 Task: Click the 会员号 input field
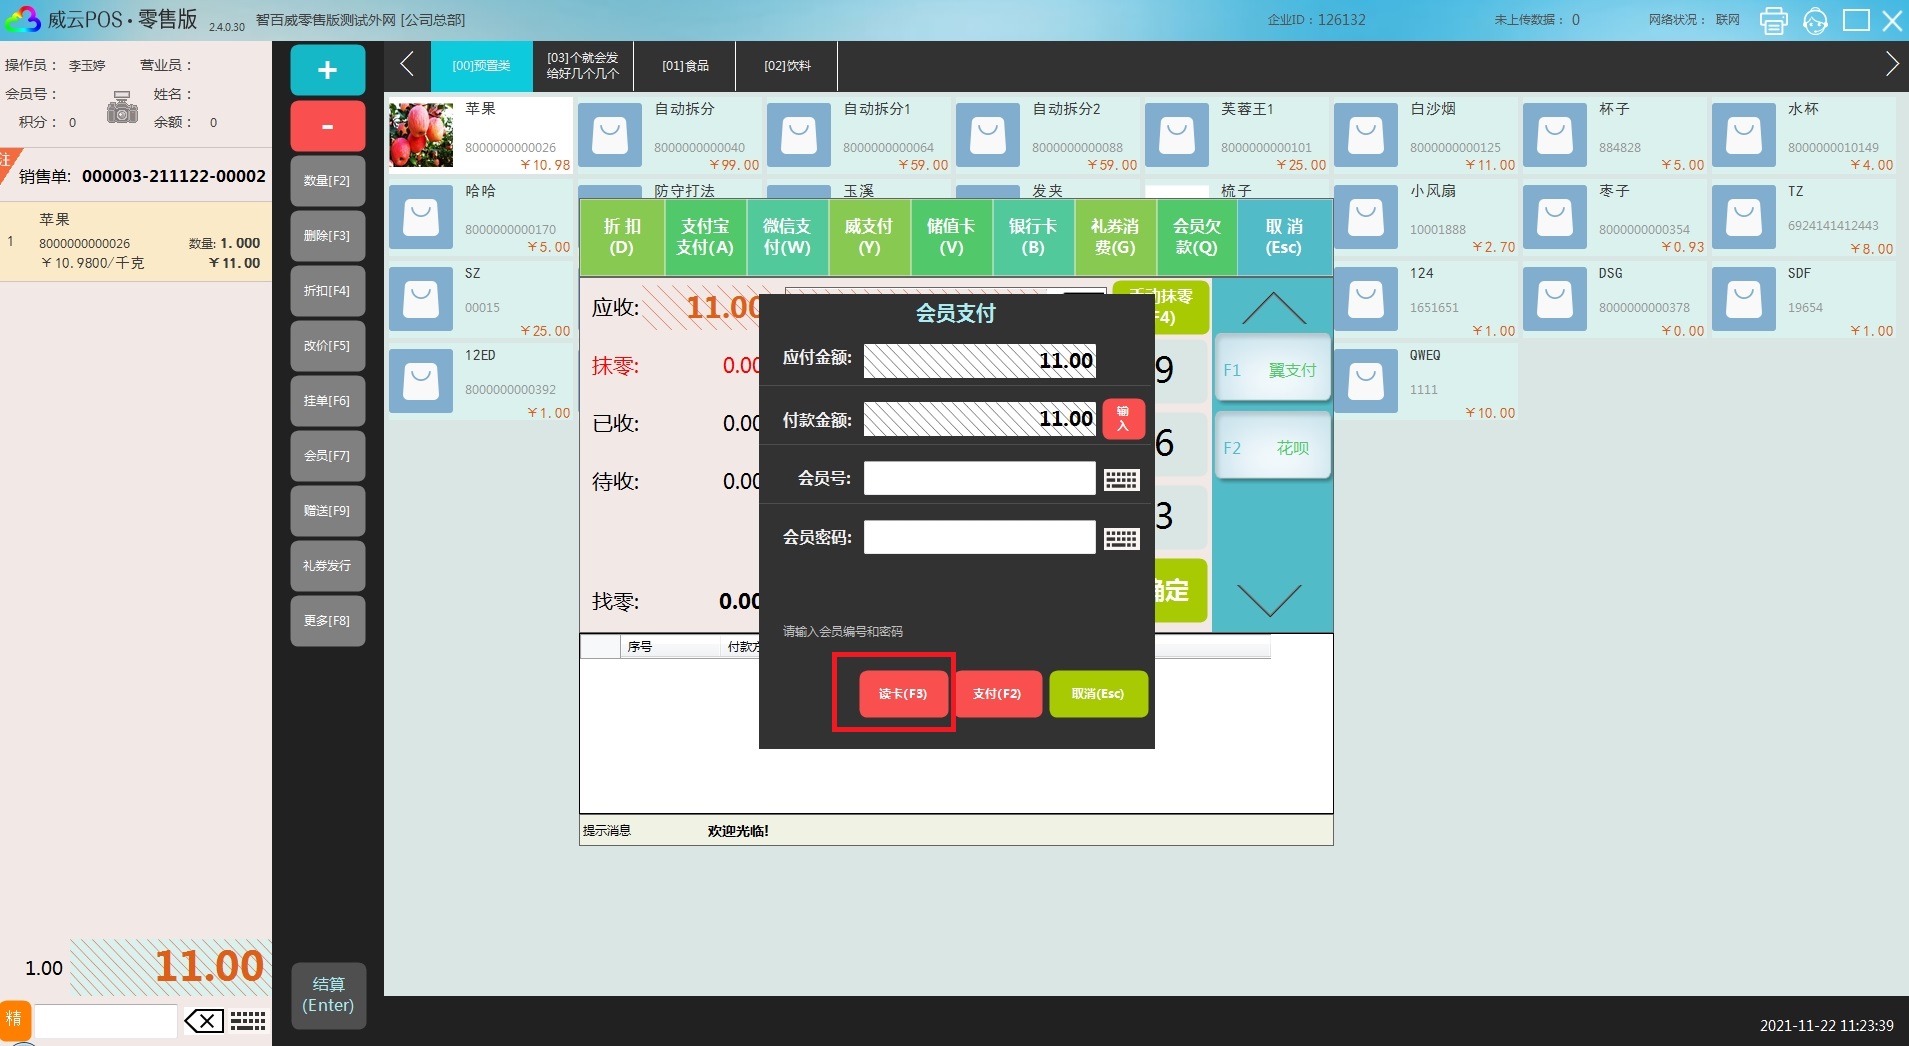click(979, 479)
